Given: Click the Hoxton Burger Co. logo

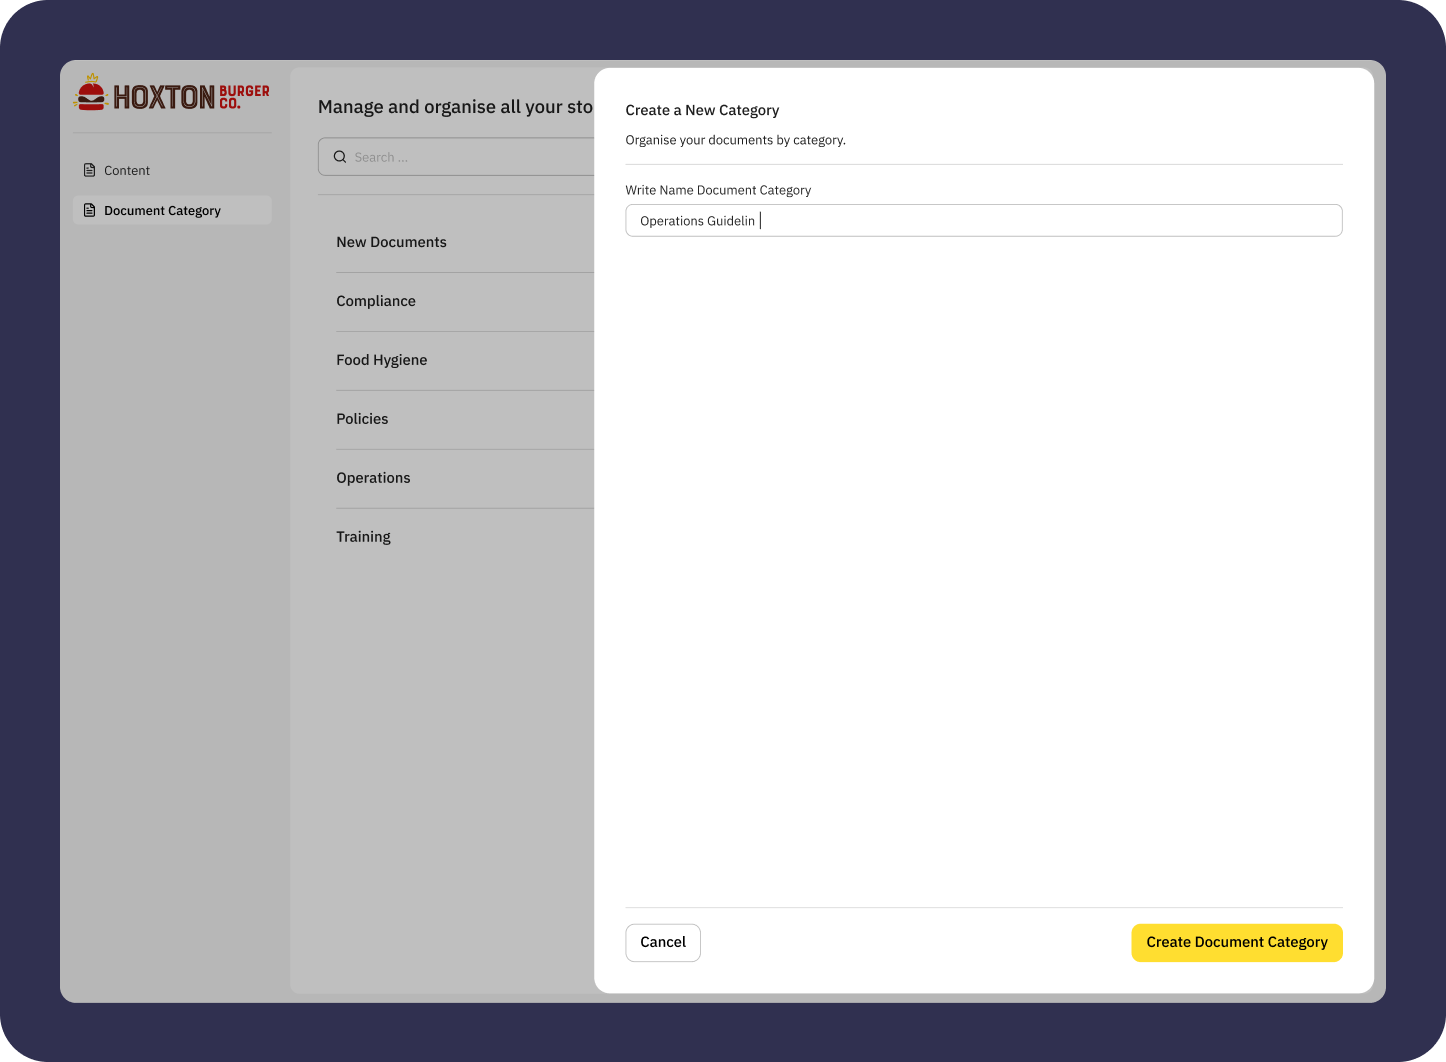Looking at the screenshot, I should point(172,93).
